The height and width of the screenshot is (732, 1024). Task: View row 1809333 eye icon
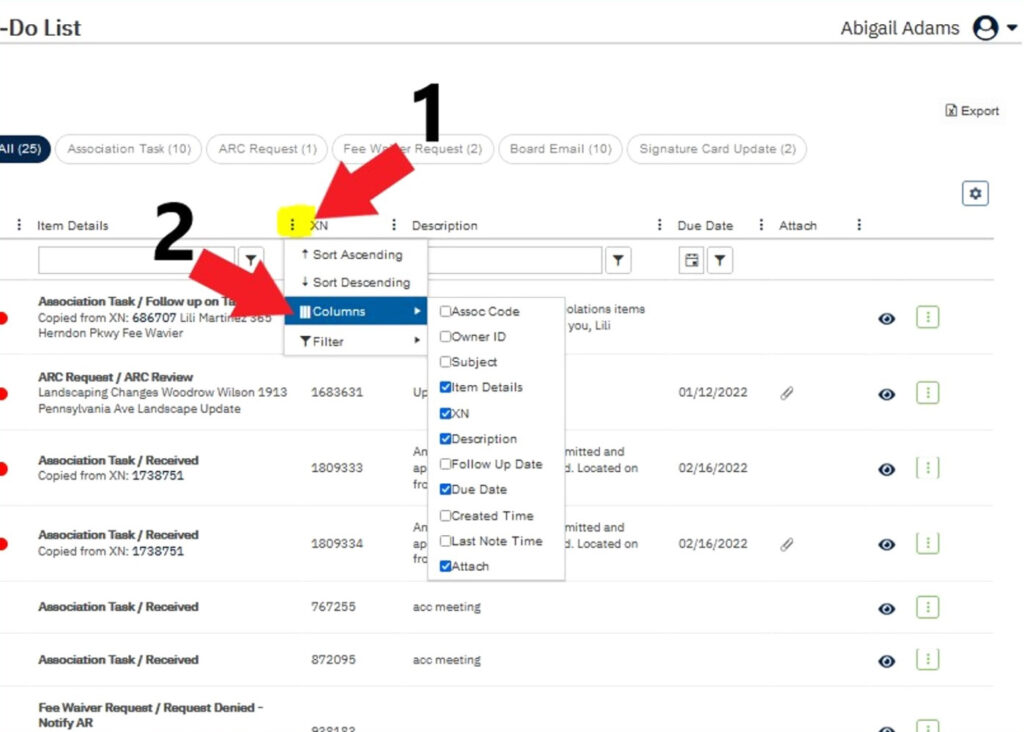coord(886,469)
